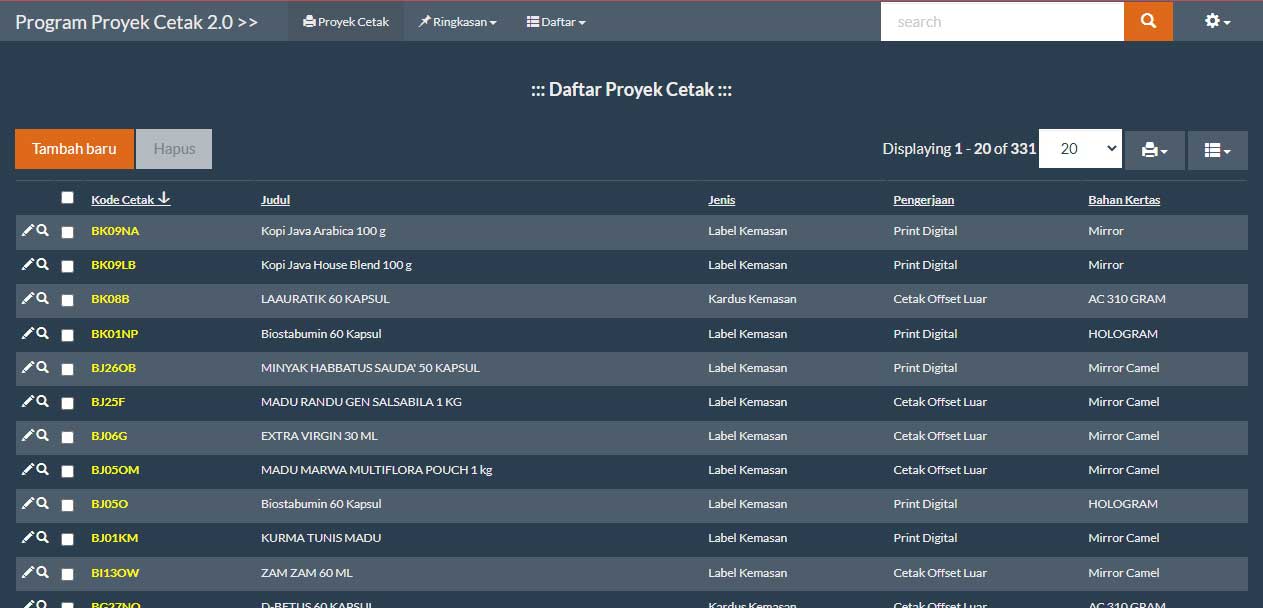1263x608 pixels.
Task: Open the settings gear menu
Action: tap(1216, 21)
